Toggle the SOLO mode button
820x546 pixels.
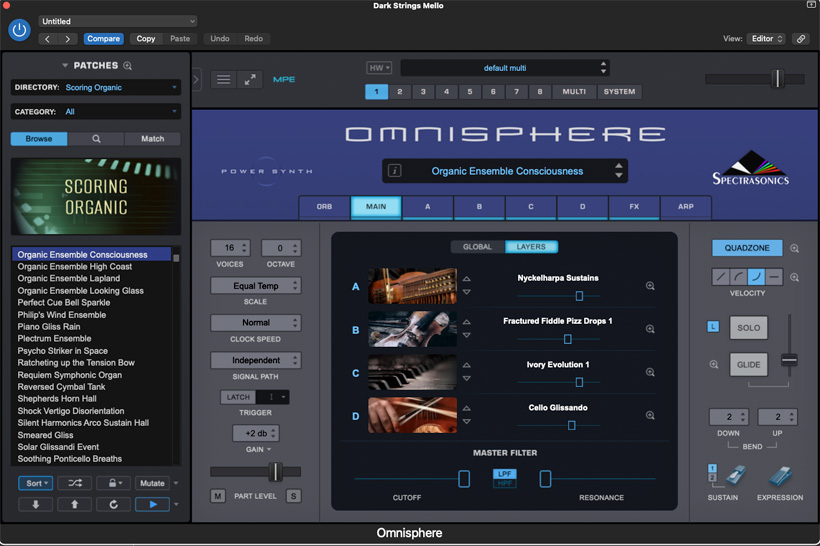click(x=748, y=328)
